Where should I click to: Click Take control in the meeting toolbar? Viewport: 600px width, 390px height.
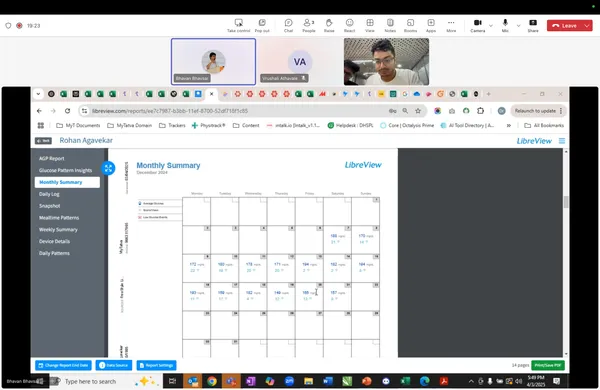238,26
